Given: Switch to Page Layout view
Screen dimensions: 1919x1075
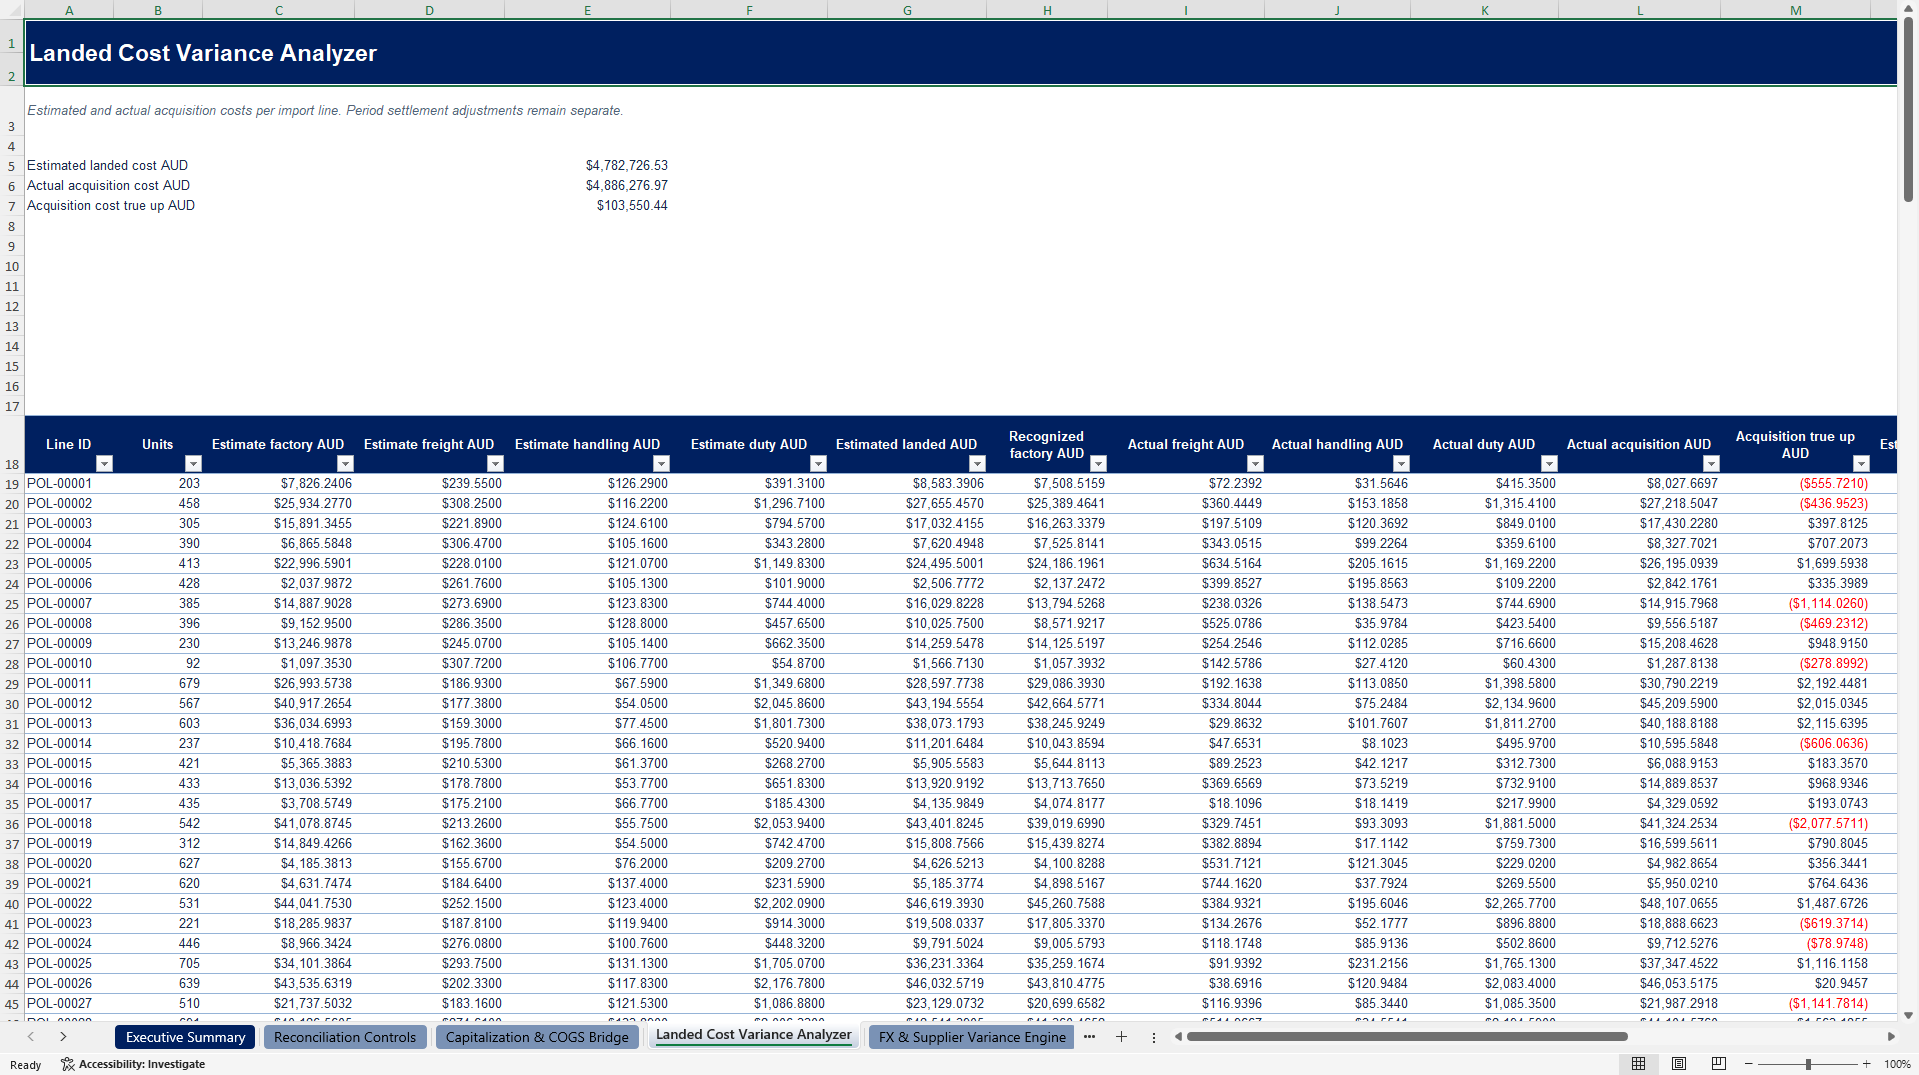Looking at the screenshot, I should (1679, 1064).
